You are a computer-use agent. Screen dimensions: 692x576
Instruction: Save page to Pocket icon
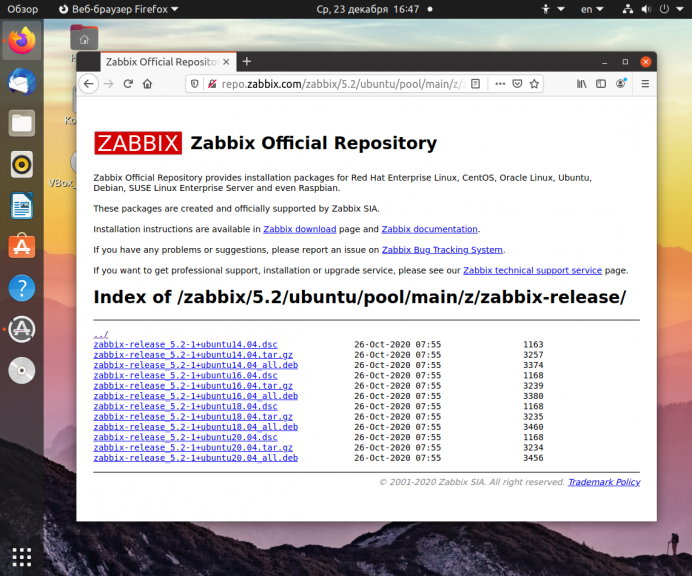point(517,84)
